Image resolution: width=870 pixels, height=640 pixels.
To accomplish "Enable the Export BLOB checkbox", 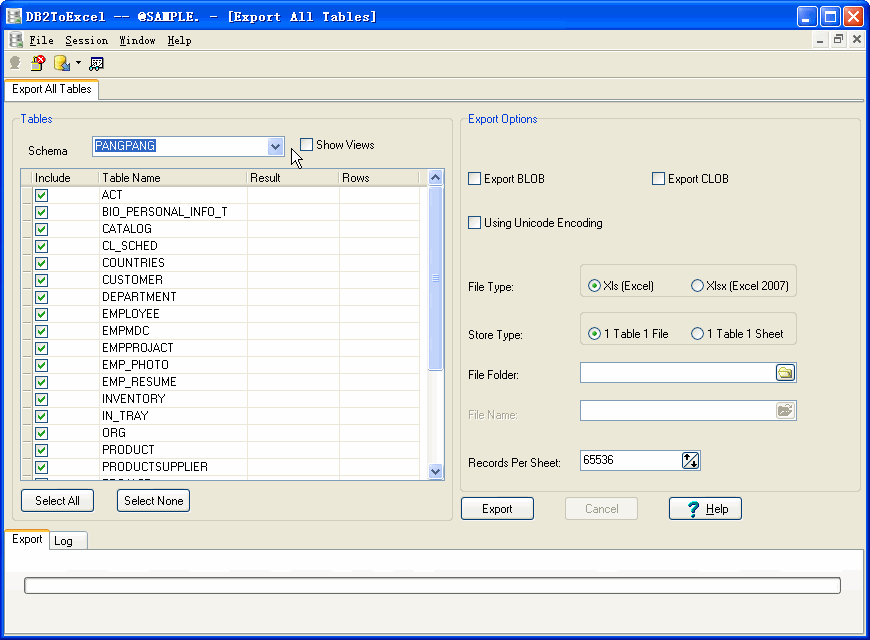I will [474, 179].
